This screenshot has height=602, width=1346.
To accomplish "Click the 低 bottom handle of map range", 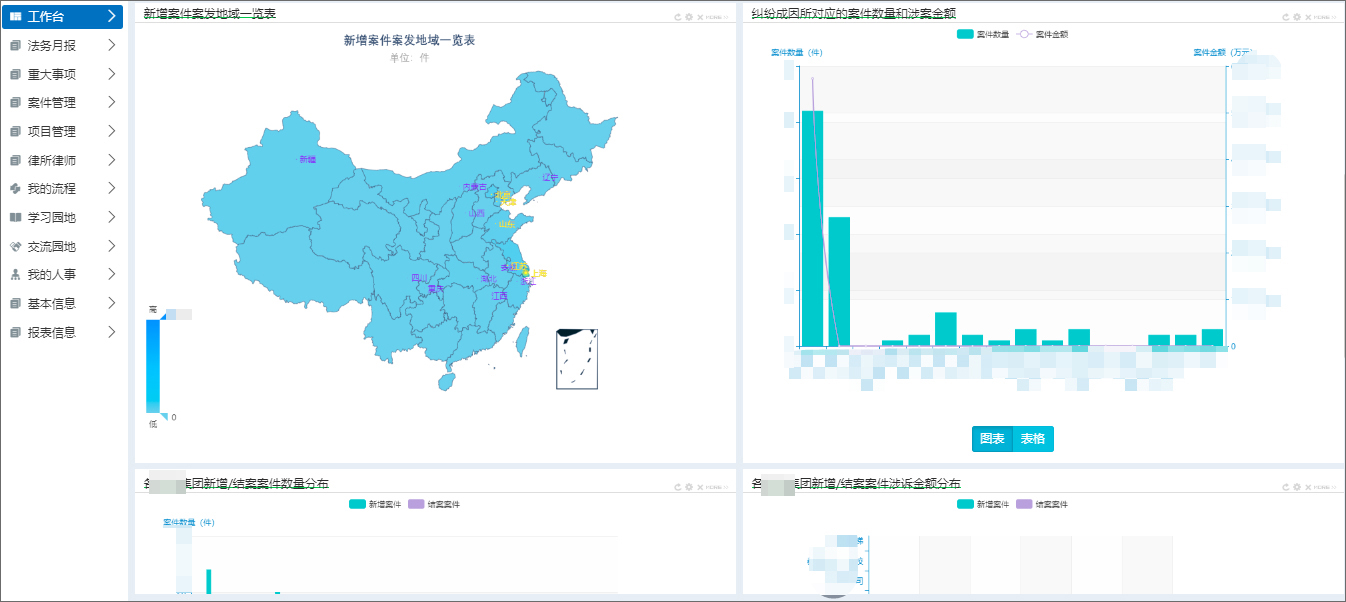I will [164, 417].
